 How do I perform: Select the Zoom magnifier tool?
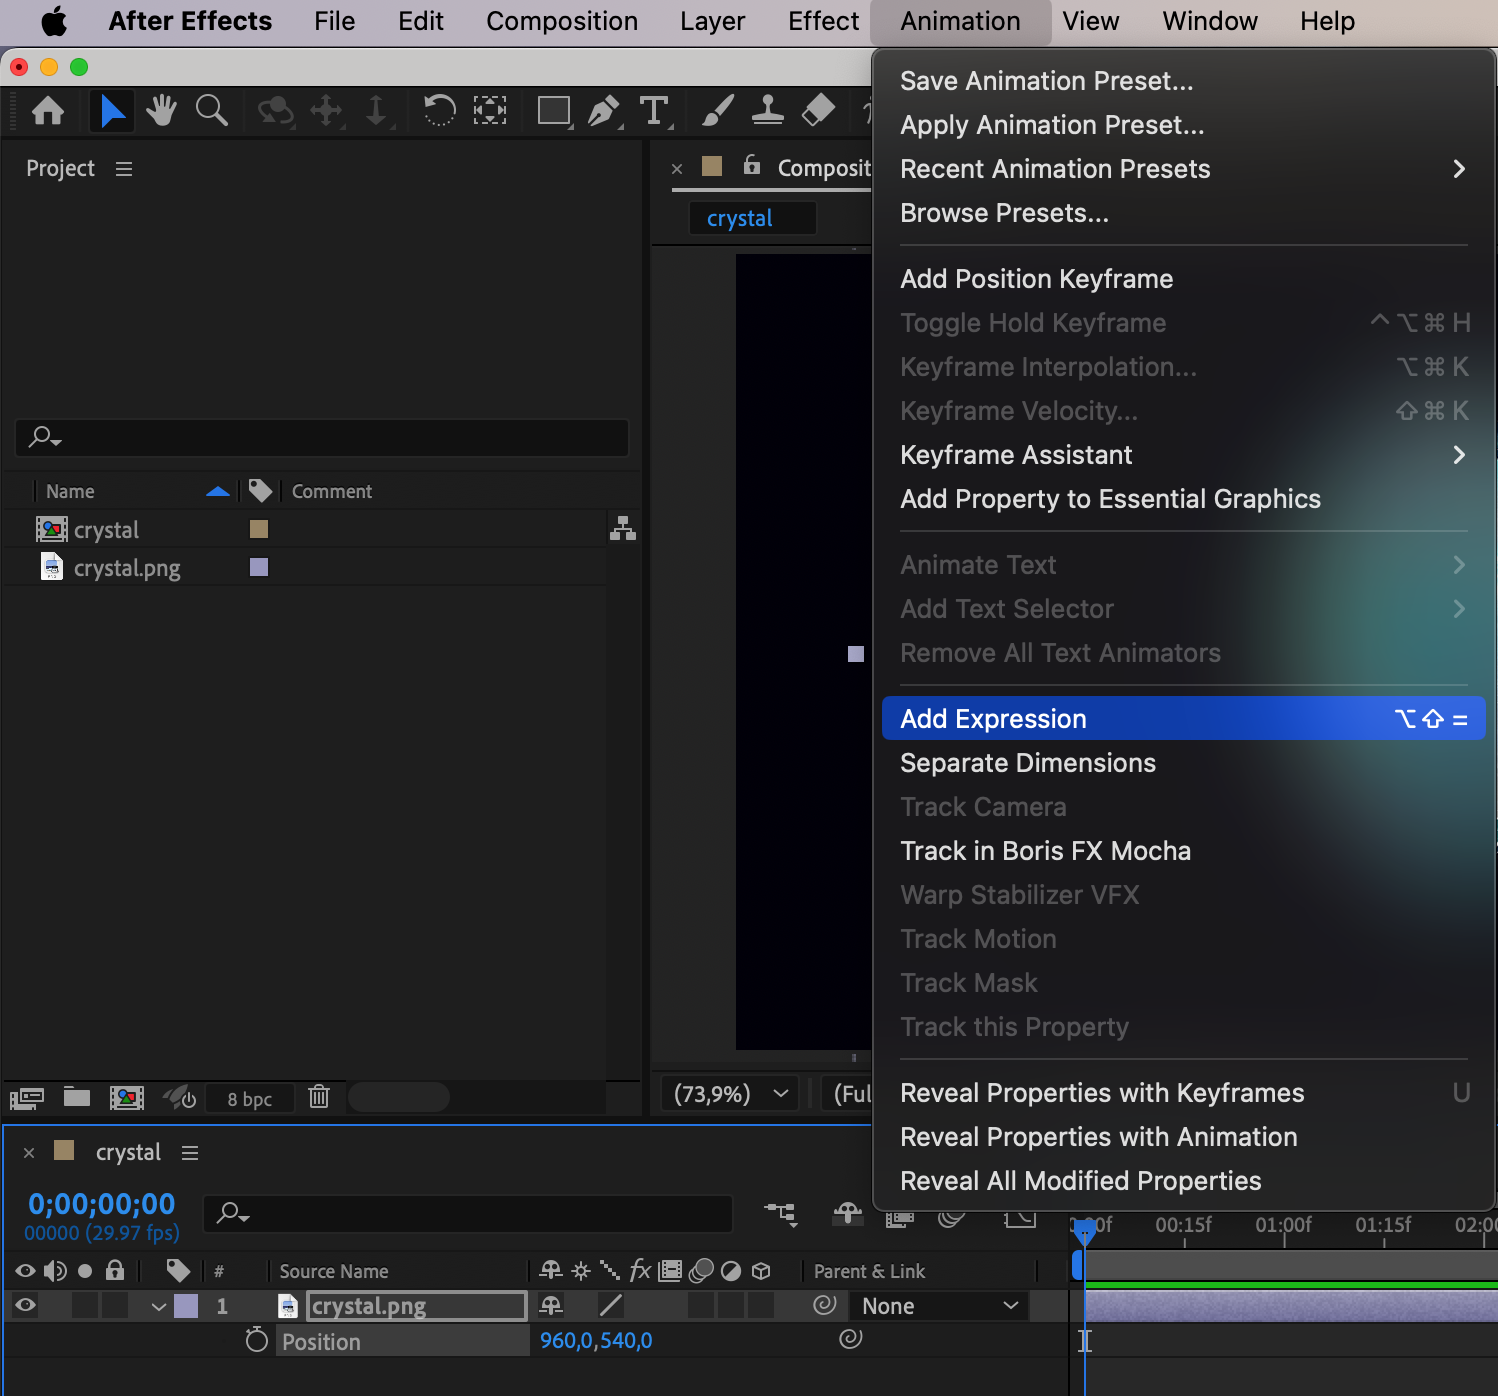[x=211, y=110]
